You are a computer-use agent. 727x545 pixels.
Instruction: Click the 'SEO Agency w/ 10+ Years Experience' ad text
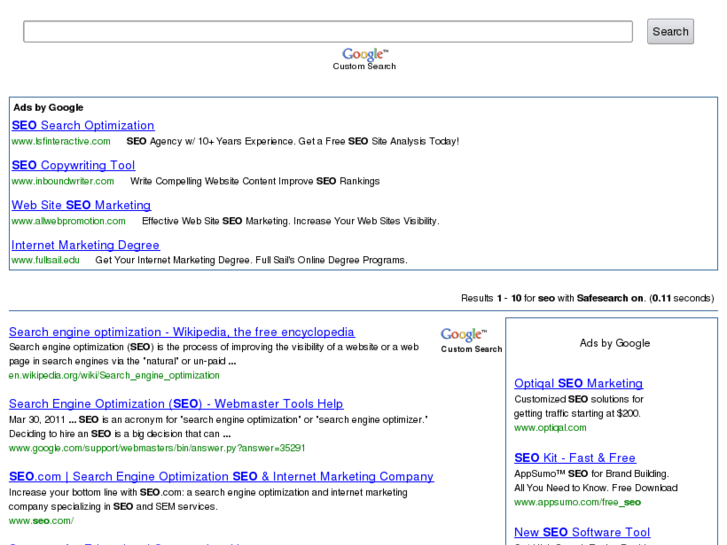[x=293, y=141]
